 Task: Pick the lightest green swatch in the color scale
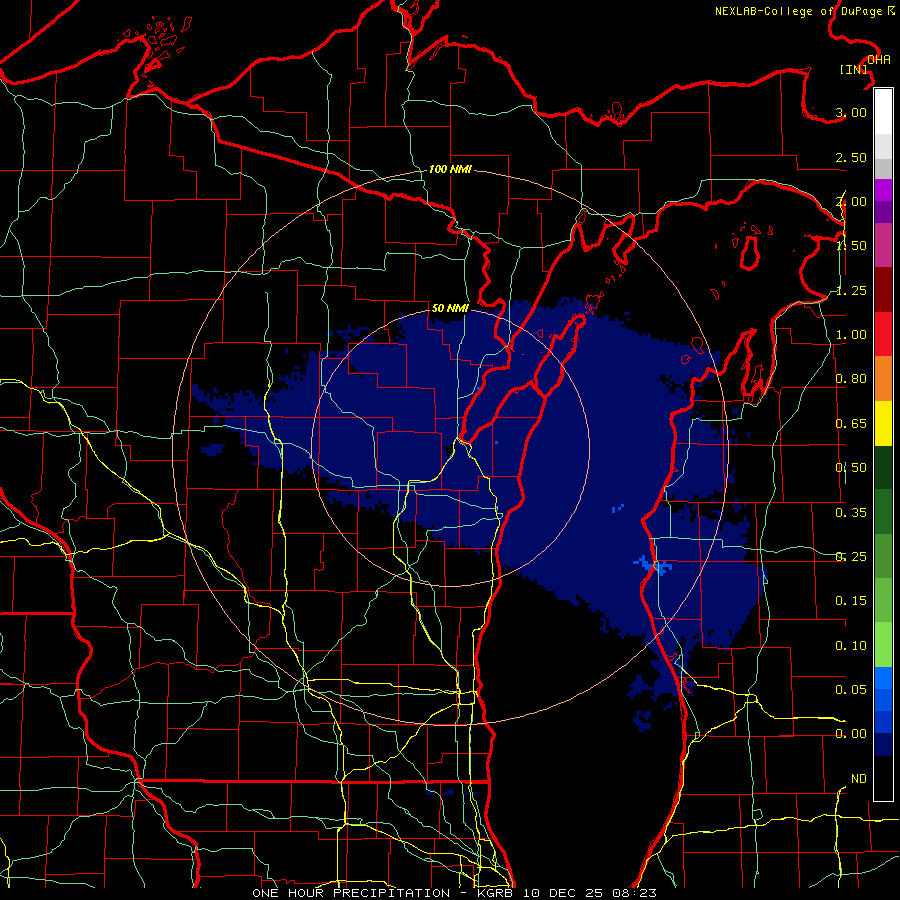883,645
